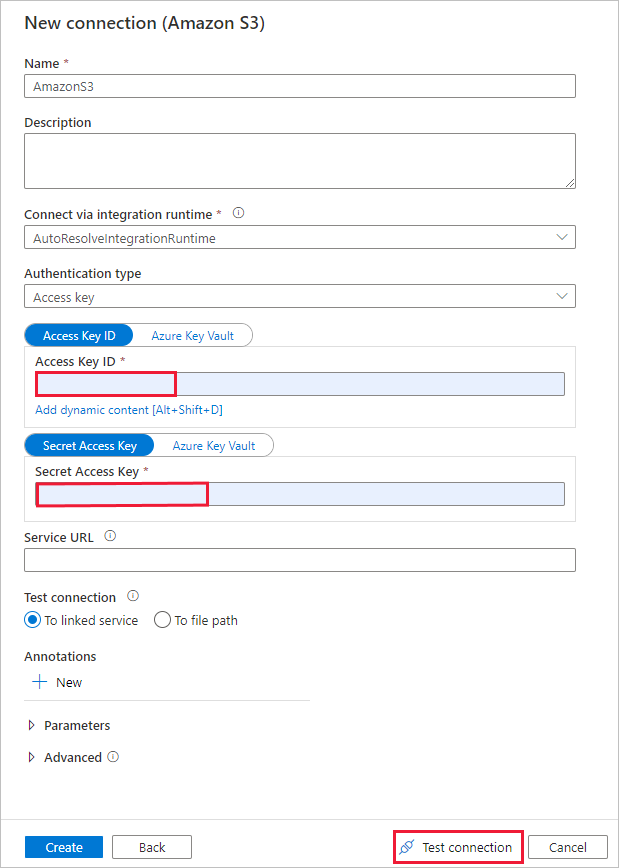Select the To linked service radio button

click(31, 620)
